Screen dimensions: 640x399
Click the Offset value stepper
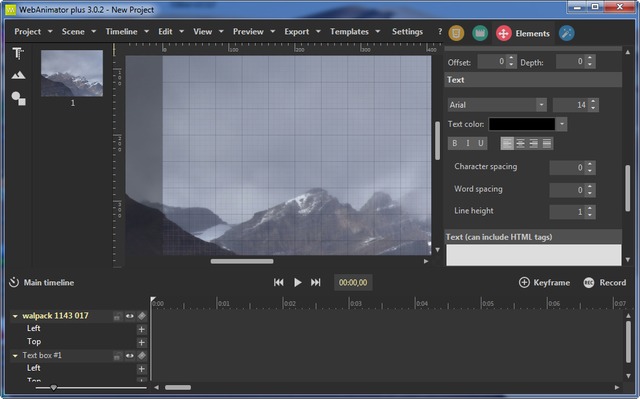pyautogui.click(x=511, y=62)
